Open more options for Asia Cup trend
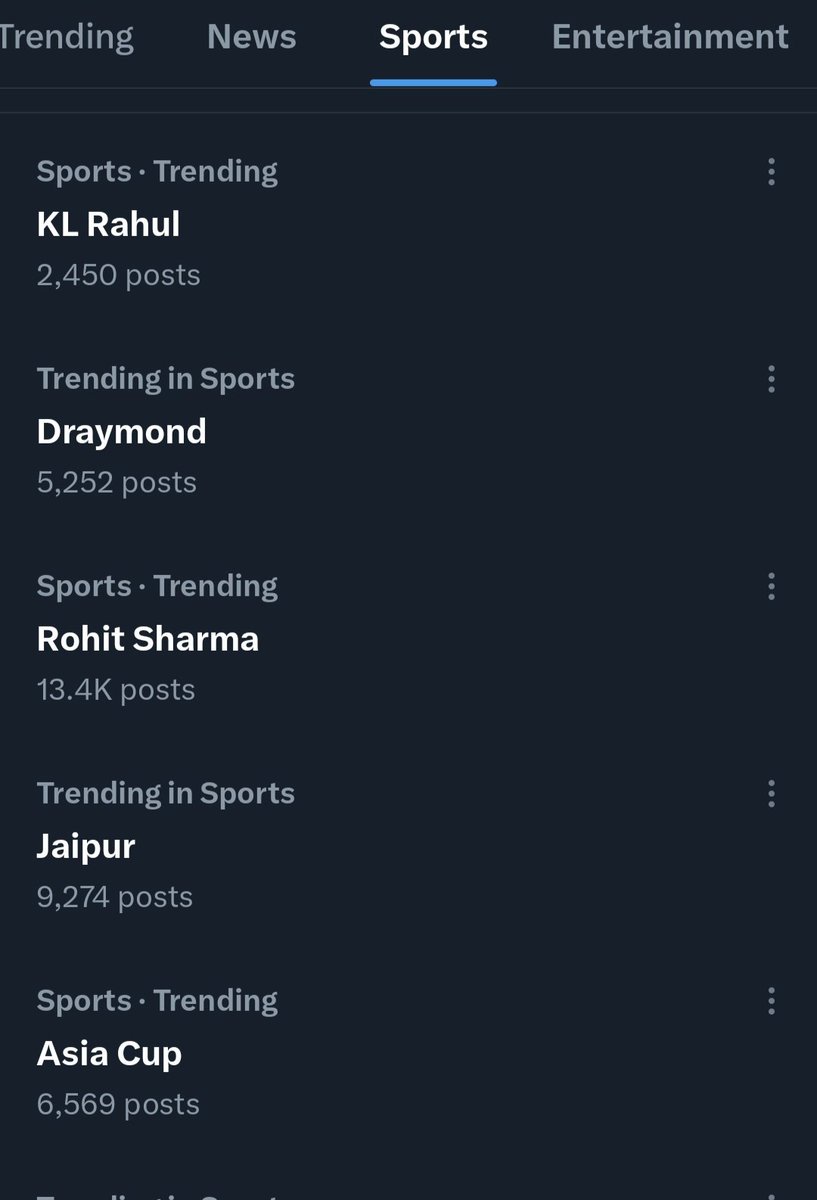817x1200 pixels. 771,1001
